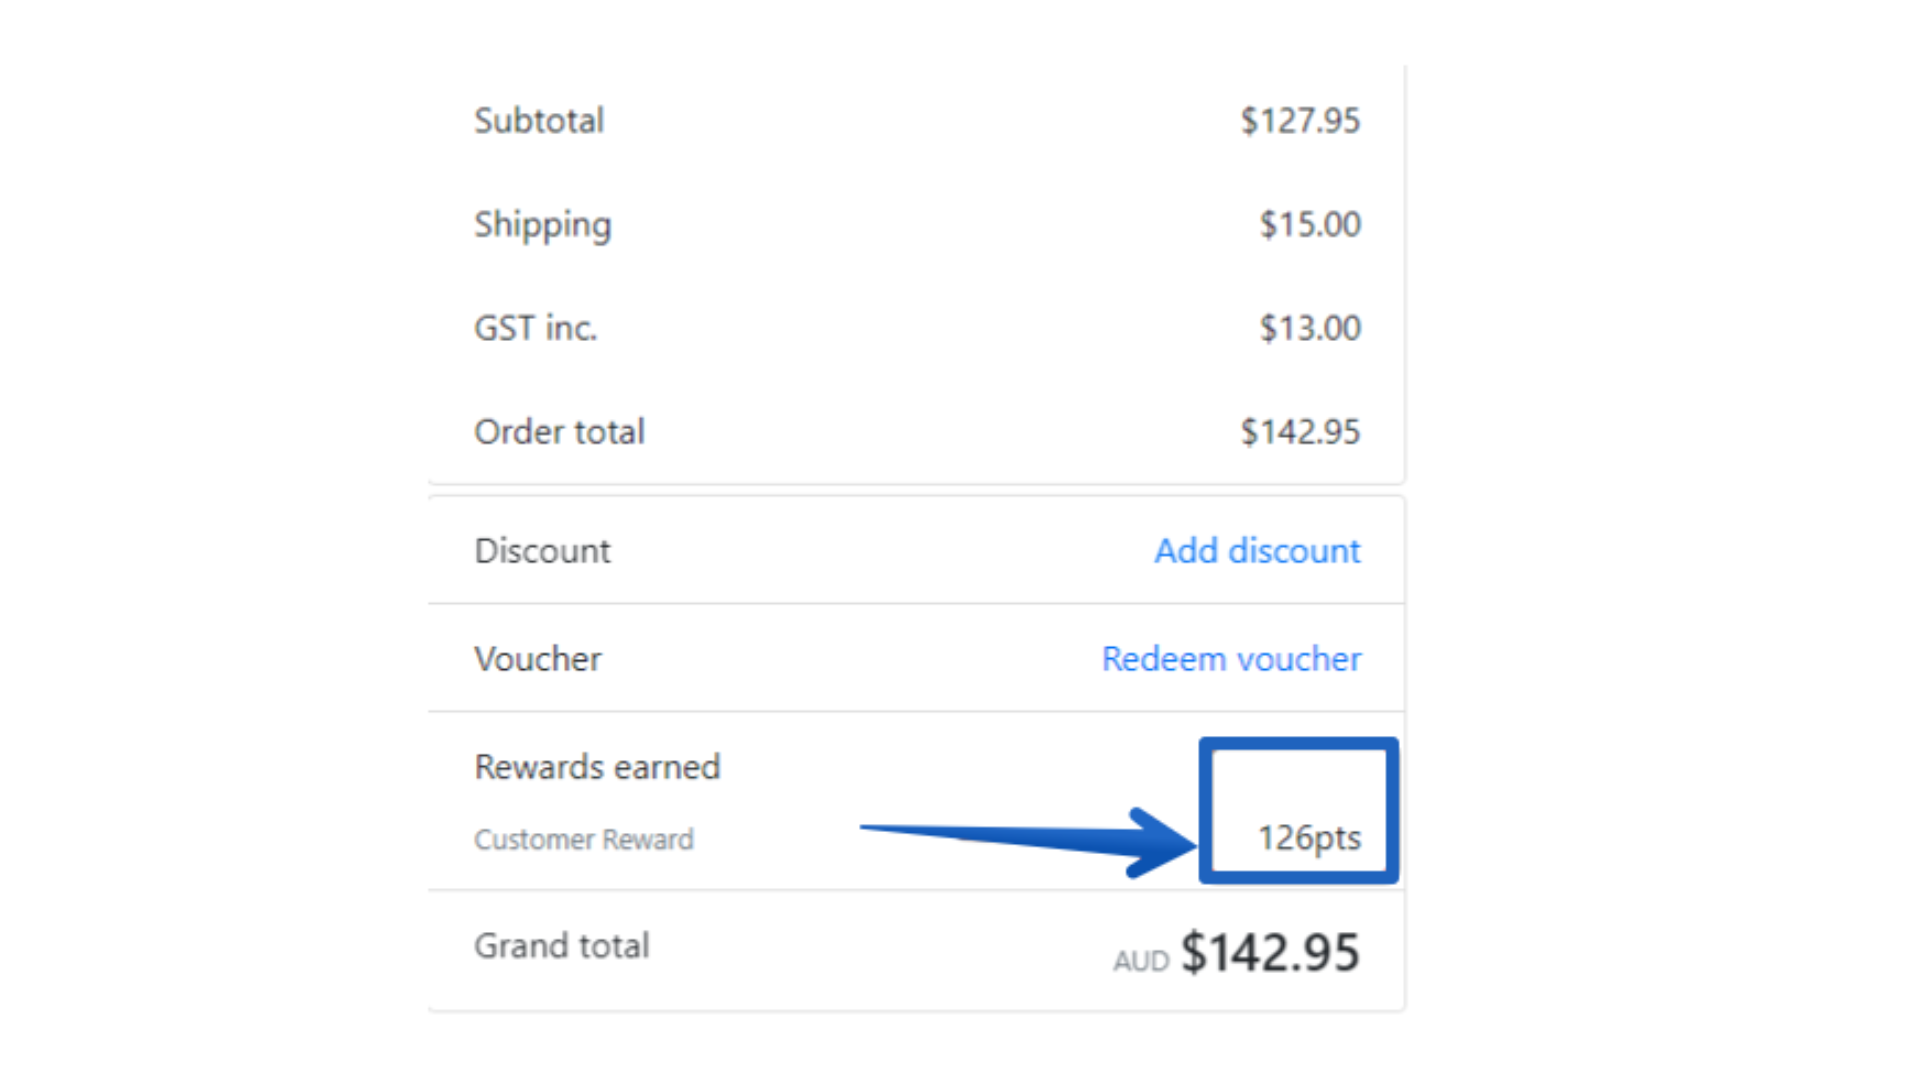Click the $15.00 shipping cost
The height and width of the screenshot is (1080, 1920).
tap(1310, 225)
